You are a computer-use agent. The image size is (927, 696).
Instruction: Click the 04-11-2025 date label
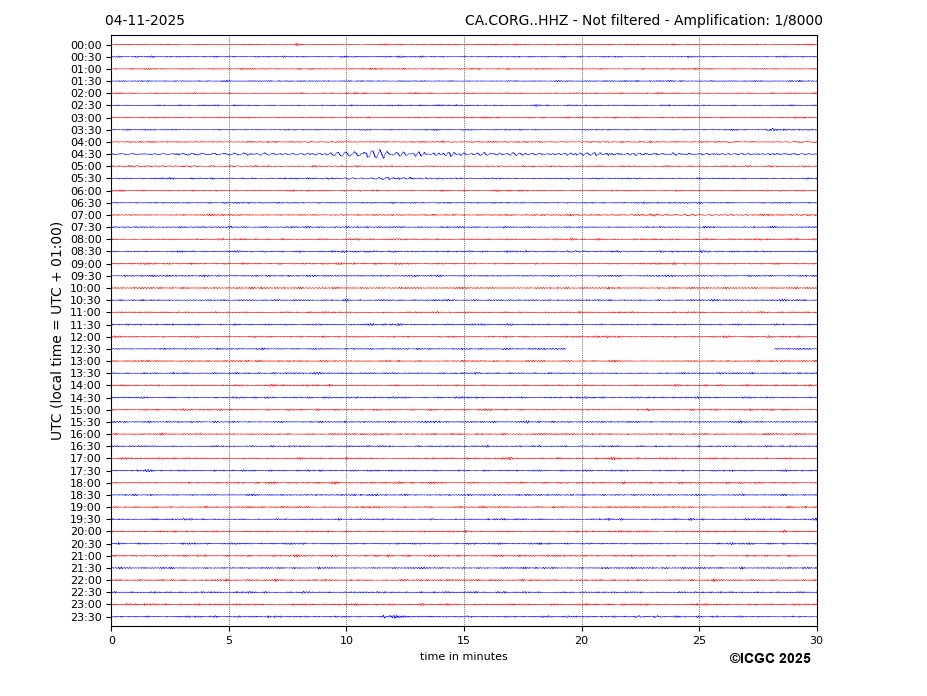click(x=145, y=21)
